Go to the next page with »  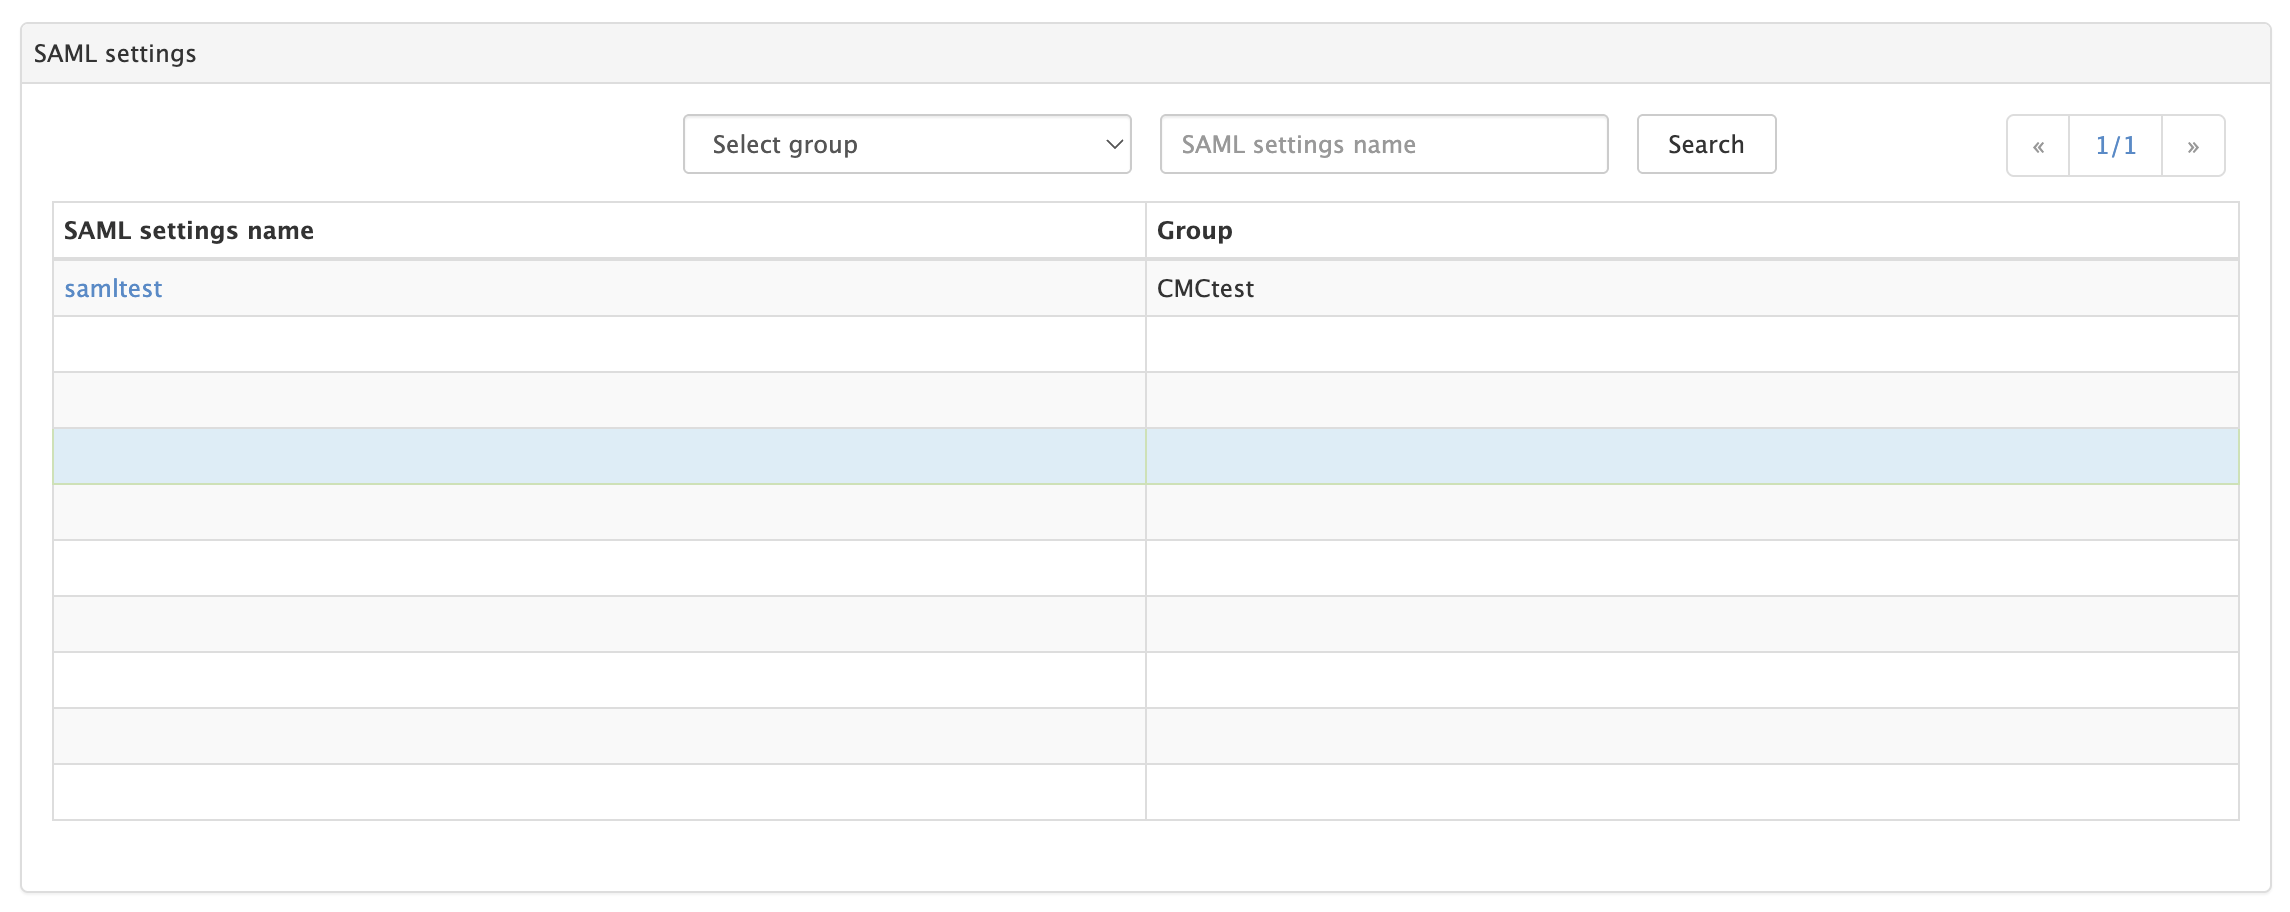(2192, 146)
